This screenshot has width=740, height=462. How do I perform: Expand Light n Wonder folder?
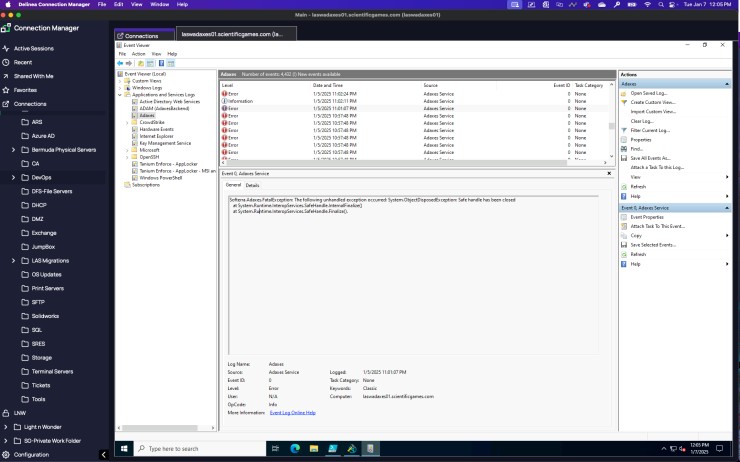tap(6, 427)
